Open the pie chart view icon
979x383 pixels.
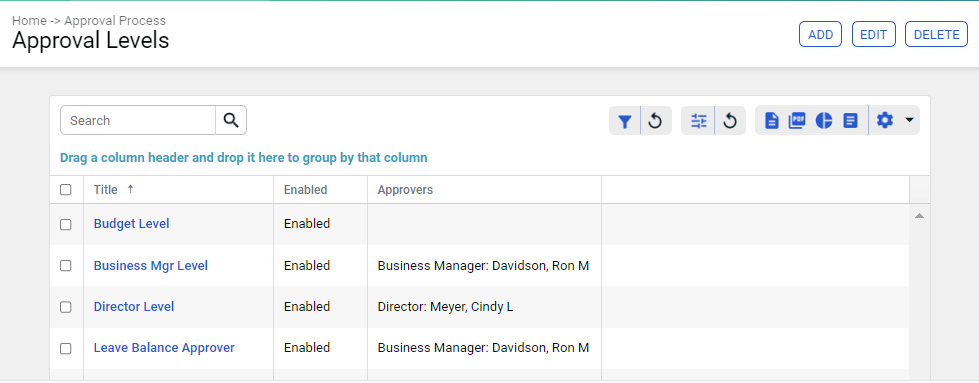coord(824,121)
